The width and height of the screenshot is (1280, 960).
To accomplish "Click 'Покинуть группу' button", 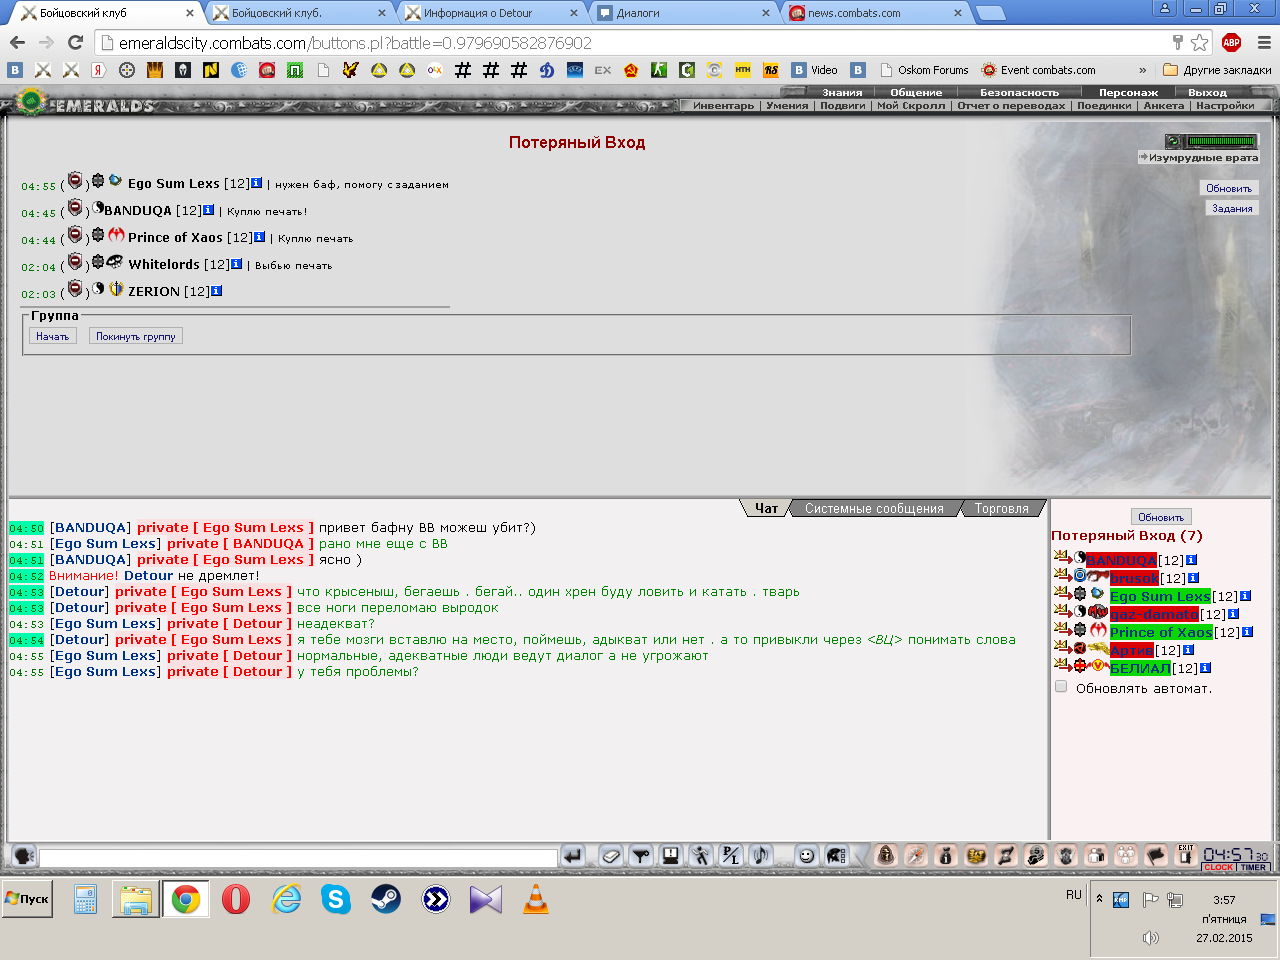I will 136,336.
